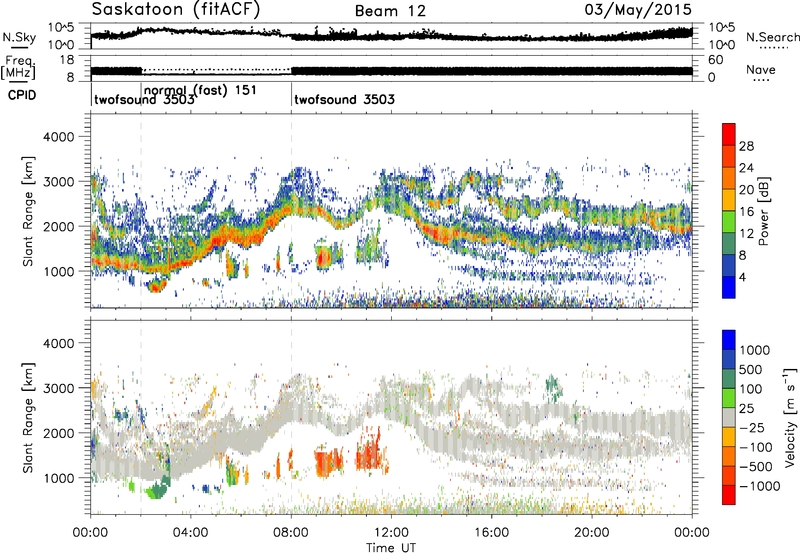The image size is (800, 554).
Task: Click the '3000' tick on velocity panel axis
Action: [58, 388]
